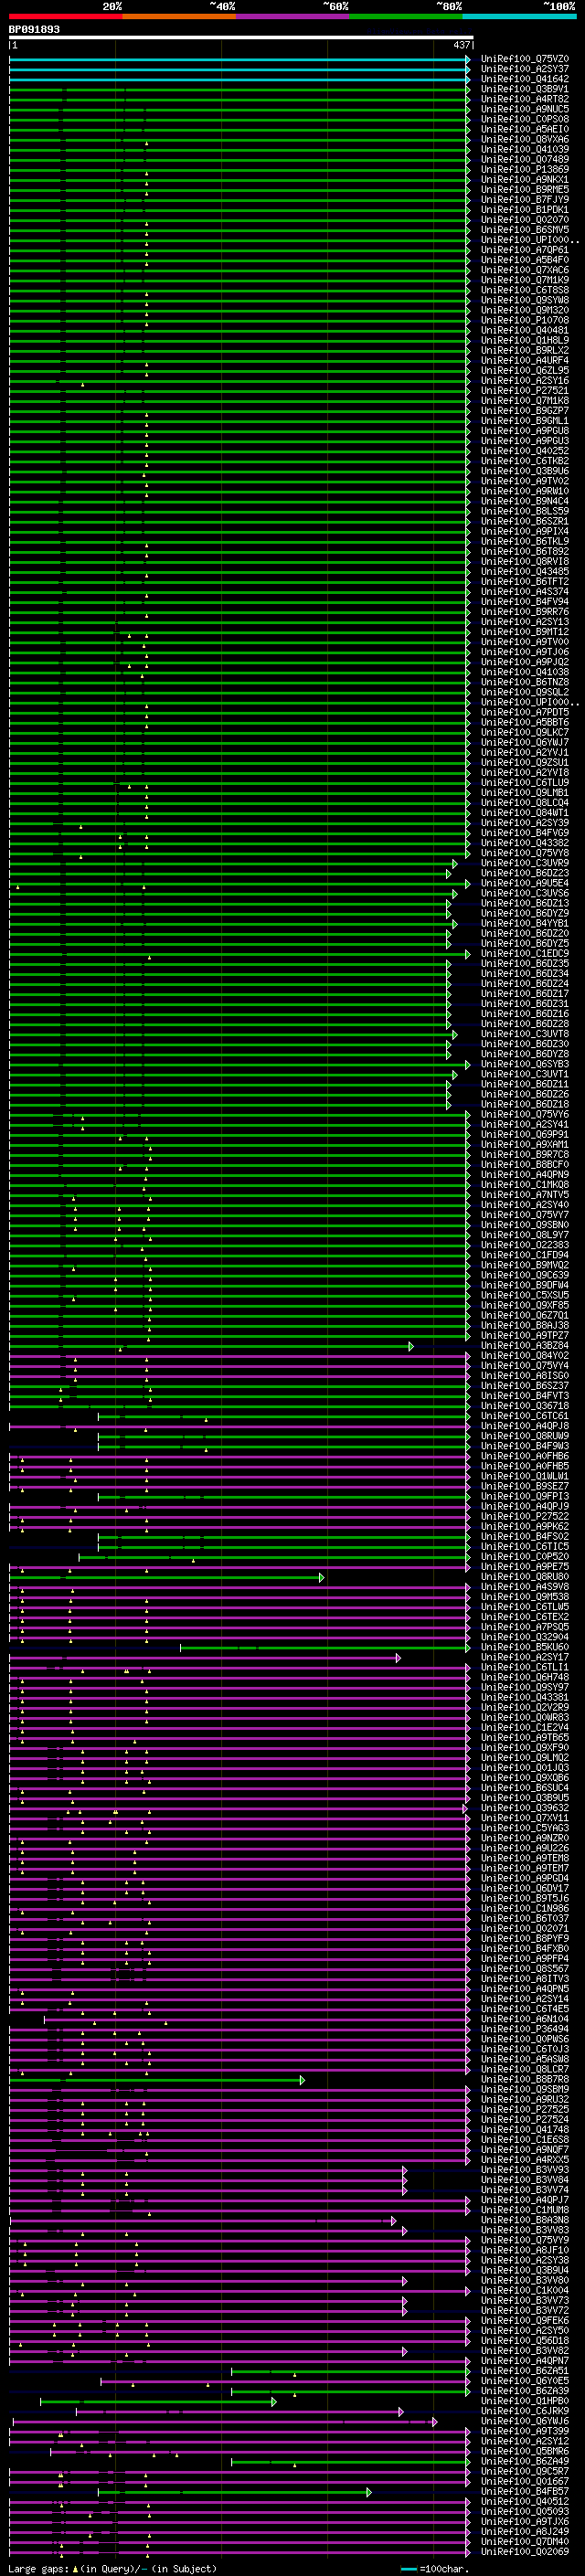This screenshot has height=2576, width=585.
Task: Click label UniRef100_C1EDC9
Action: [525, 953]
